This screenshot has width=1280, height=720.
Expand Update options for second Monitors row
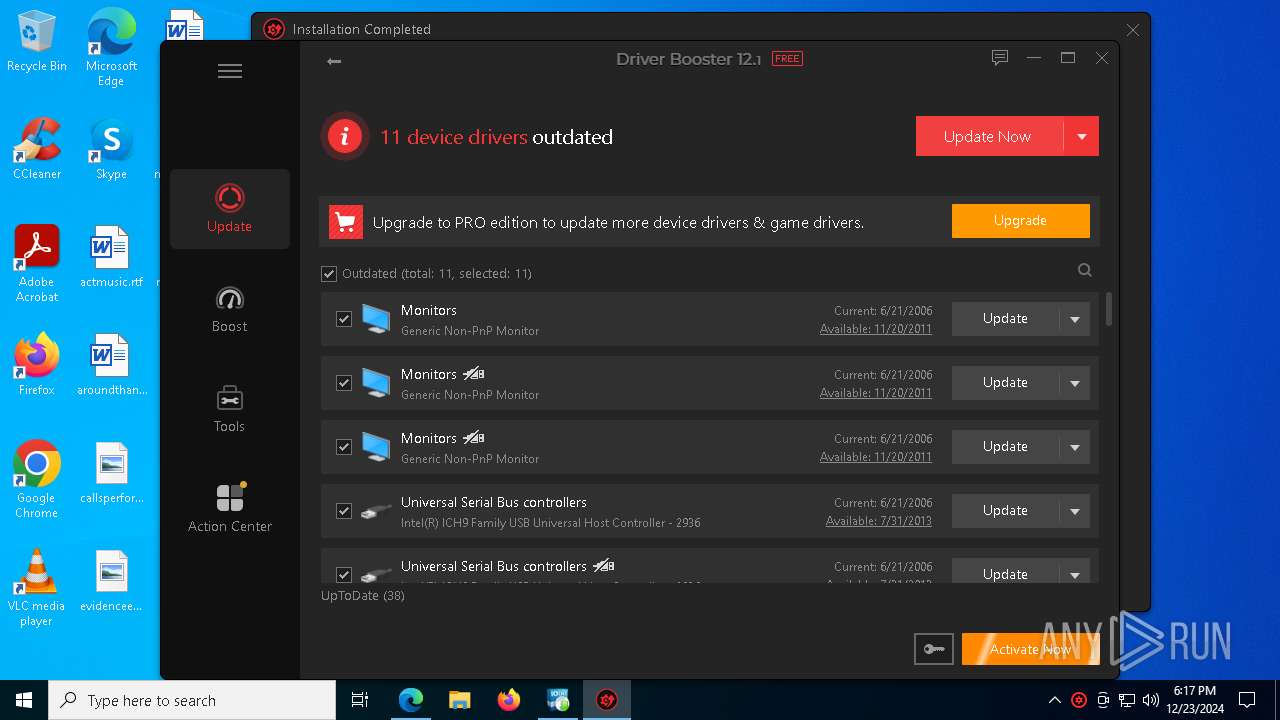click(x=1075, y=383)
